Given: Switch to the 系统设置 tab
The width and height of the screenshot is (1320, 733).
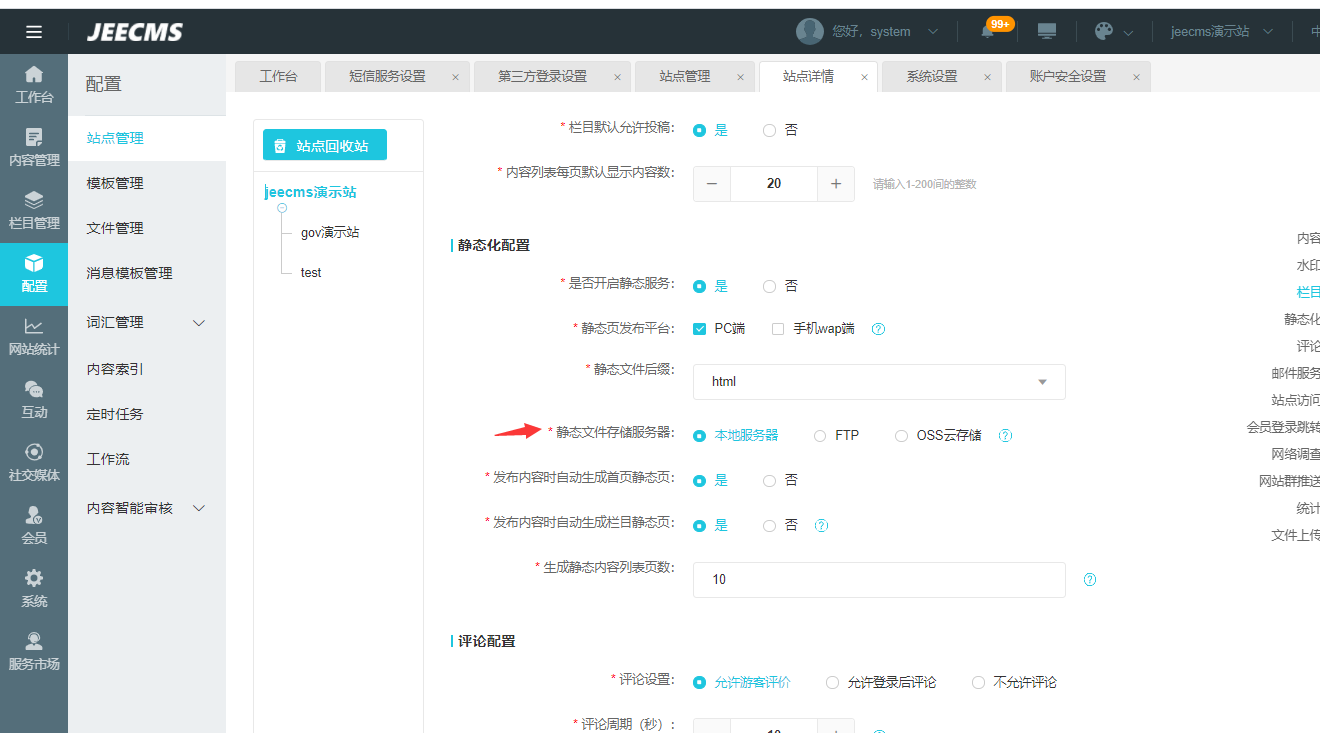Looking at the screenshot, I should click(x=931, y=77).
